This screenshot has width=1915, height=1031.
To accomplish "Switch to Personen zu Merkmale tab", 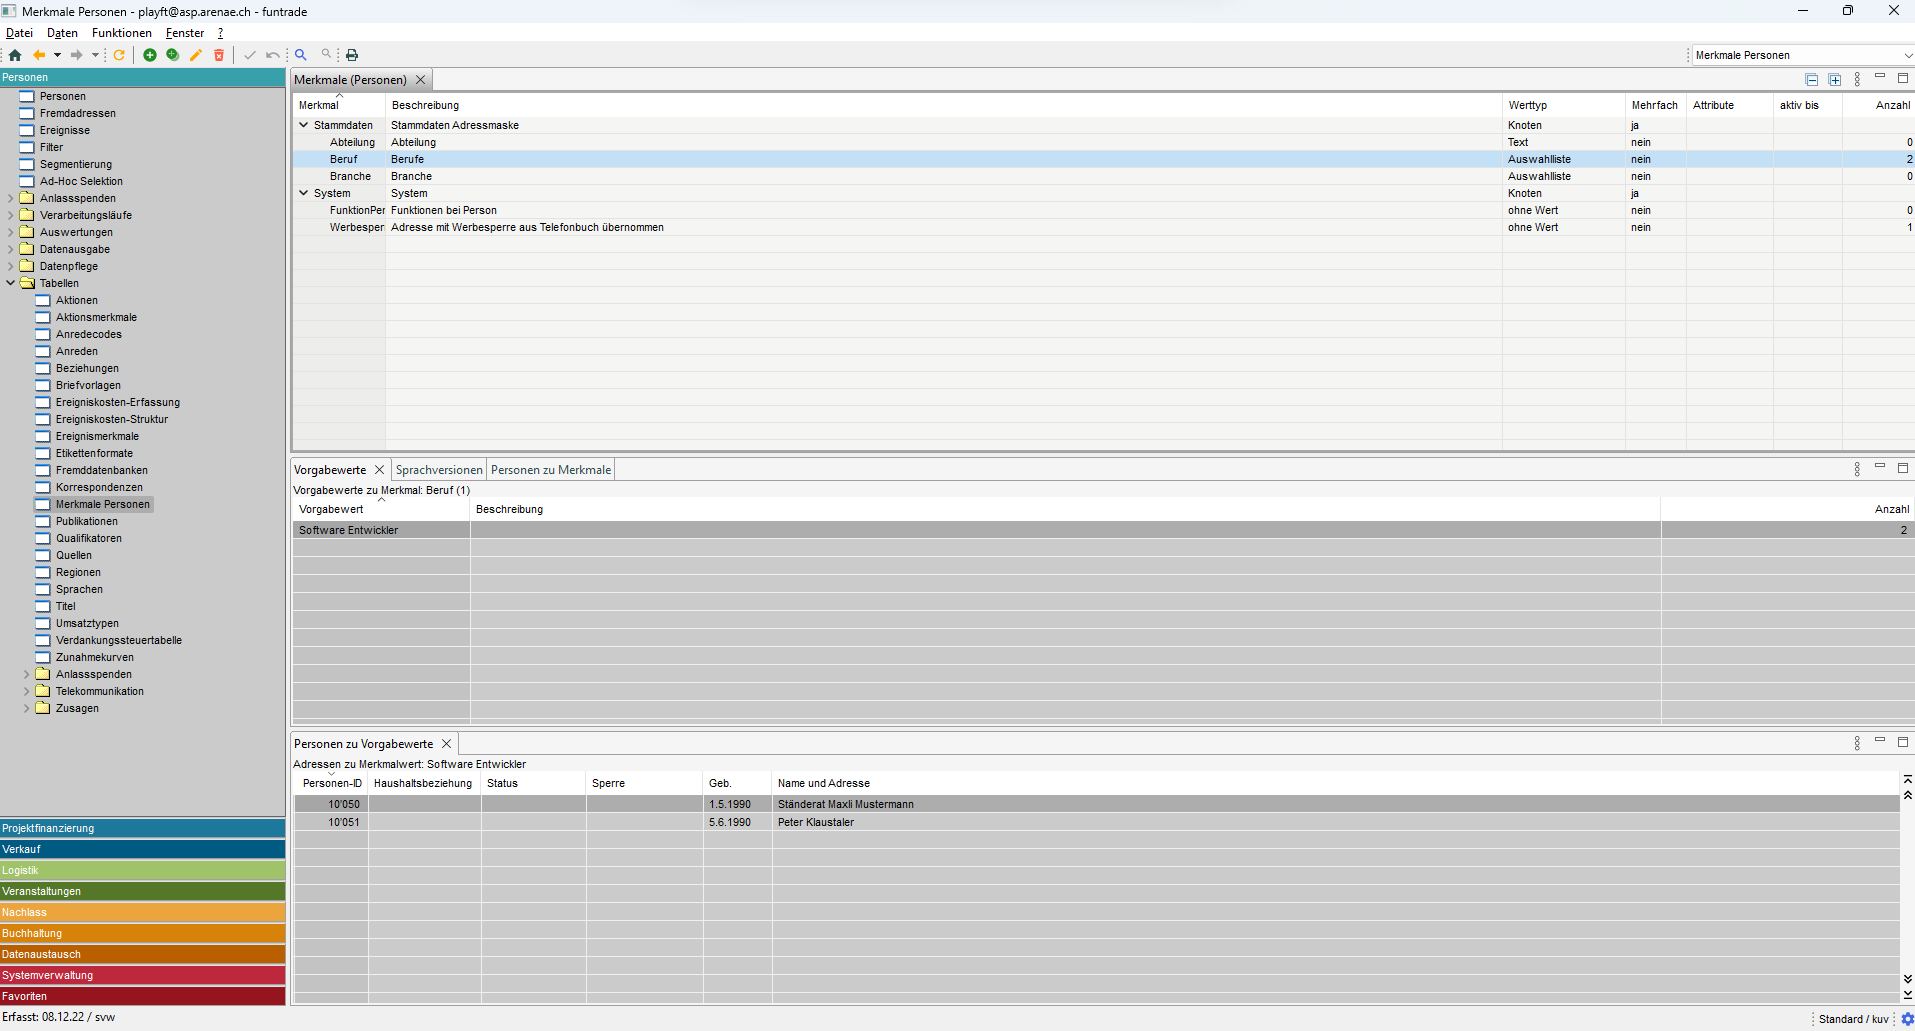I will click(x=550, y=470).
